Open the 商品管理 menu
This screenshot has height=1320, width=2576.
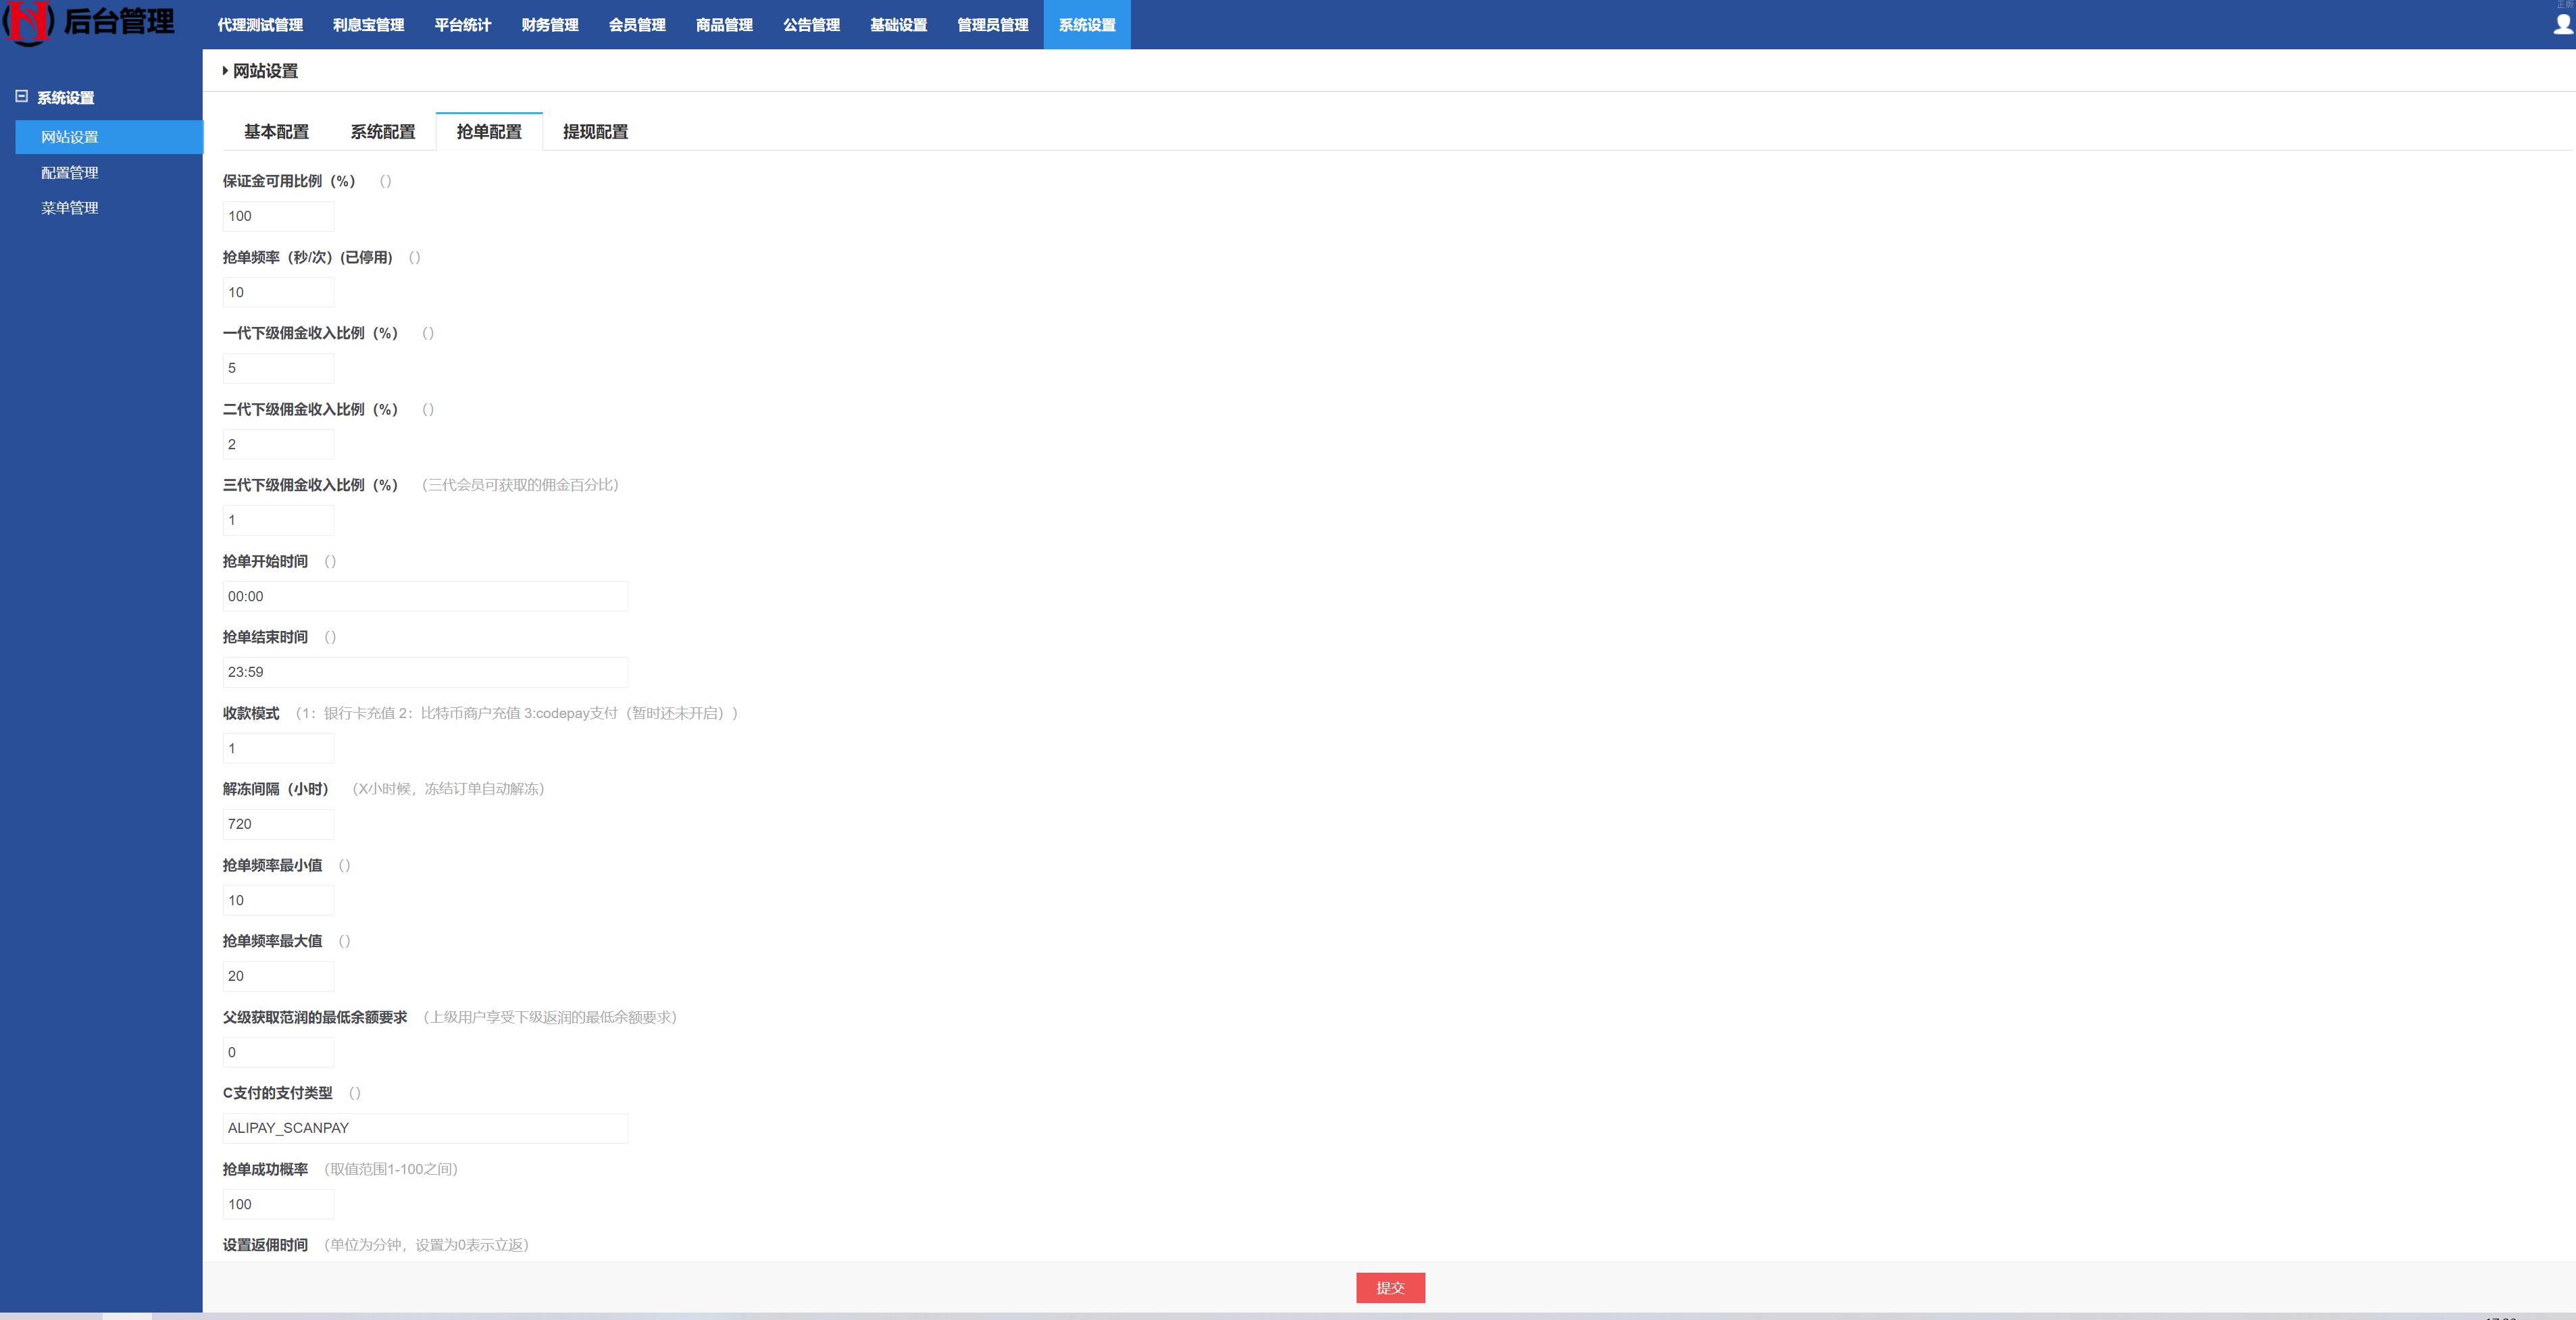point(723,25)
